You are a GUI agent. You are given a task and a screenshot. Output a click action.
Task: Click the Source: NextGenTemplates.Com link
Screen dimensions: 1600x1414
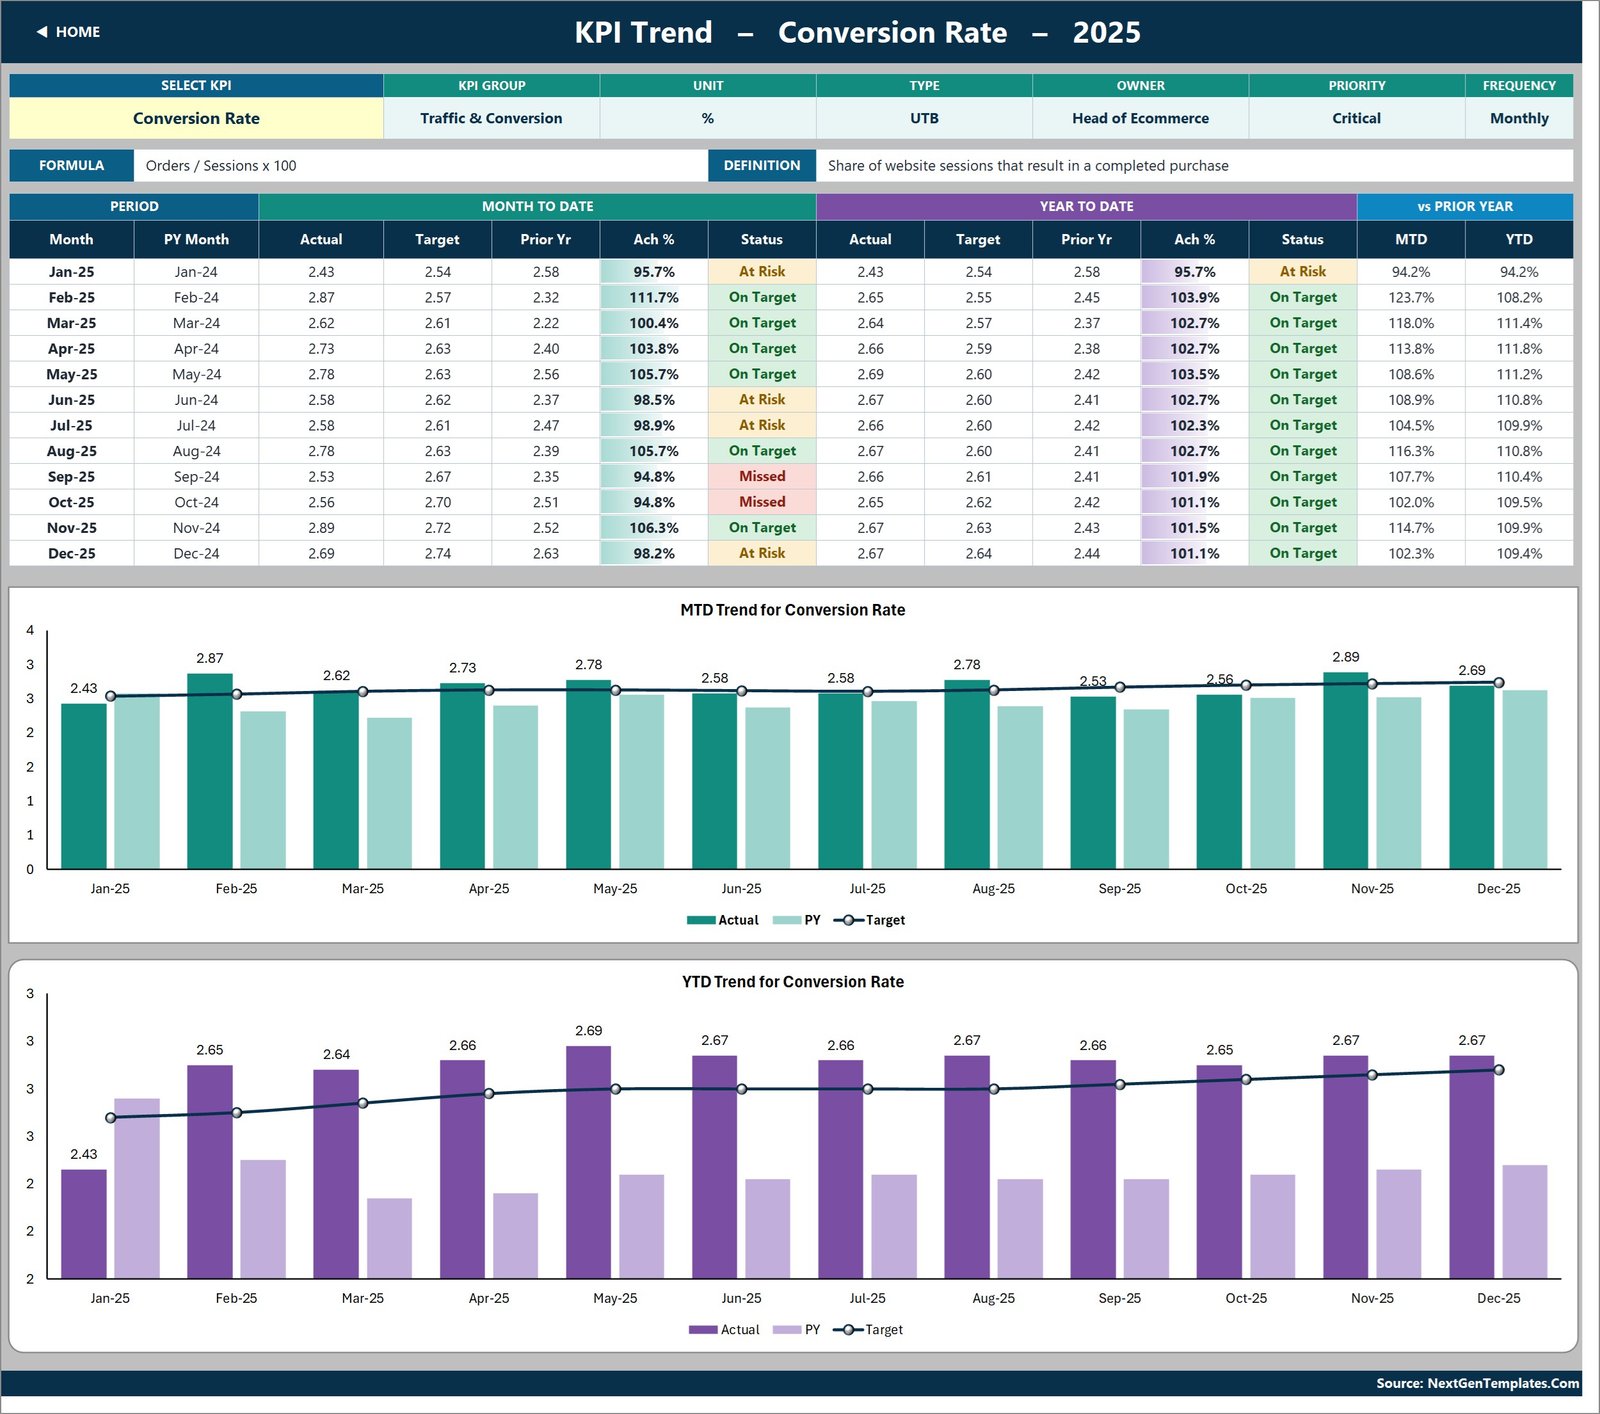[x=1477, y=1383]
